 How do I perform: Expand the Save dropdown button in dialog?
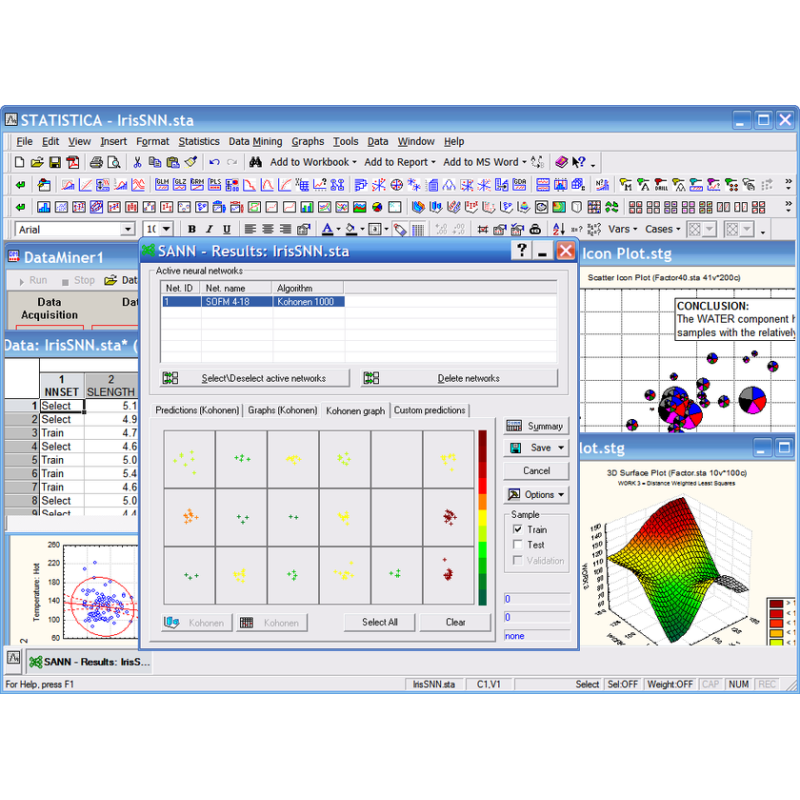pyautogui.click(x=562, y=449)
